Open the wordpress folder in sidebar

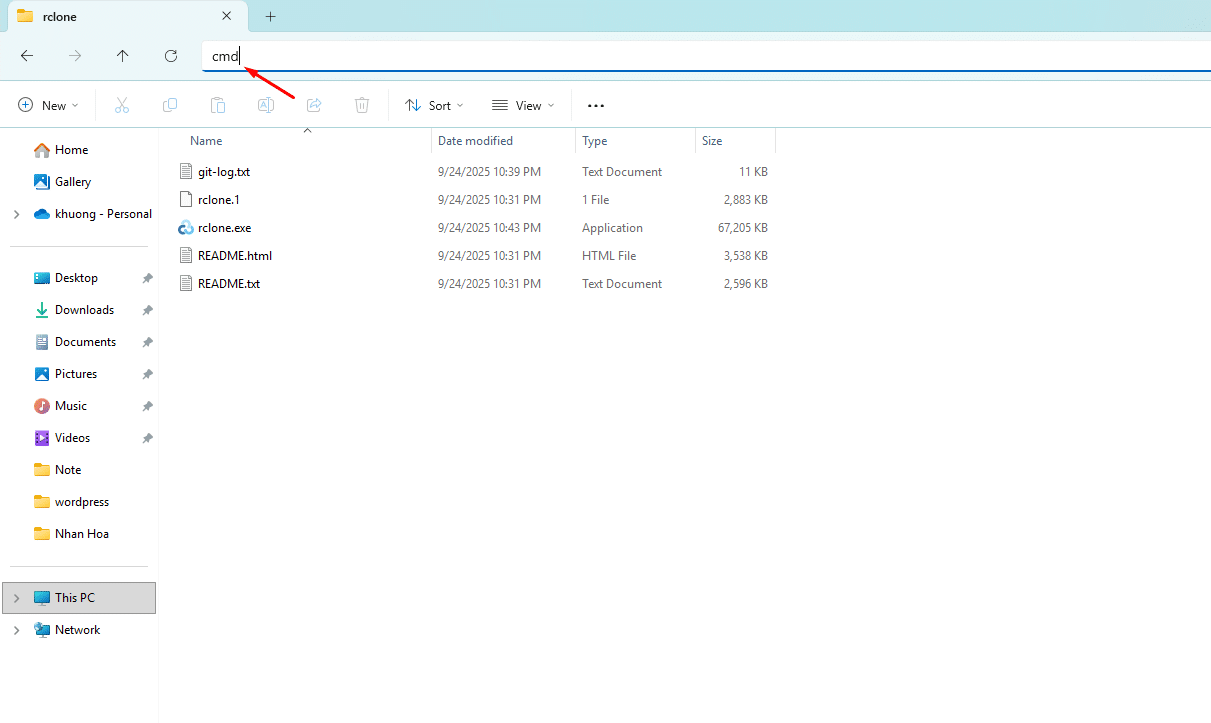coord(81,502)
